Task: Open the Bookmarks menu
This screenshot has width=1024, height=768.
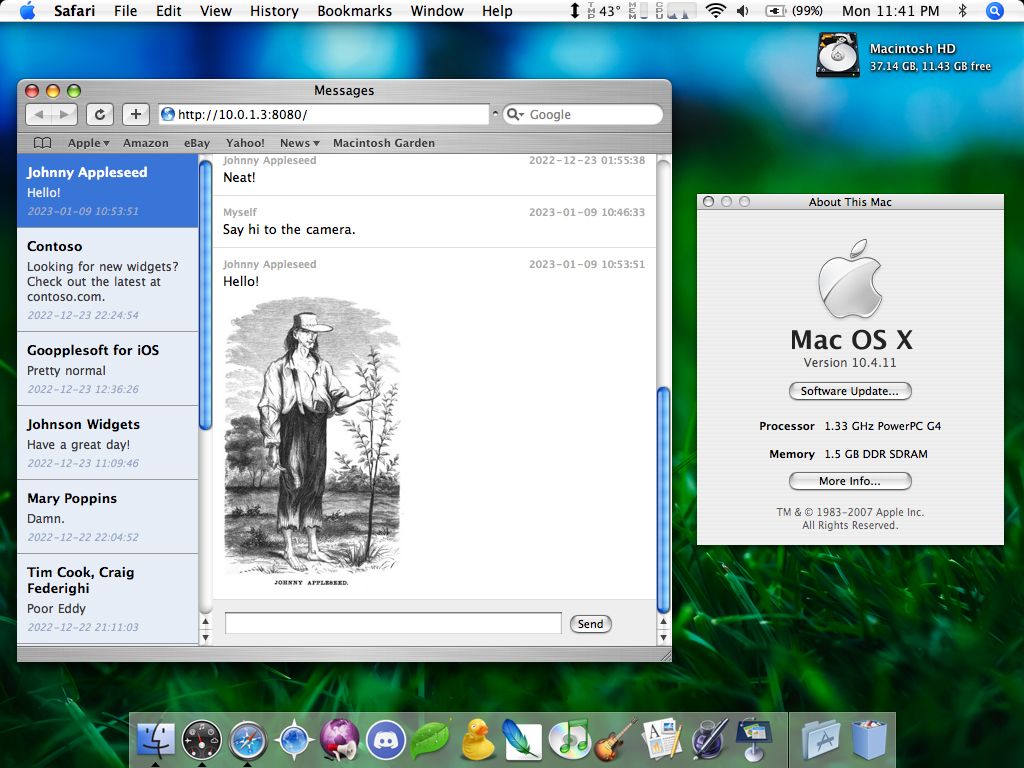Action: tap(355, 11)
